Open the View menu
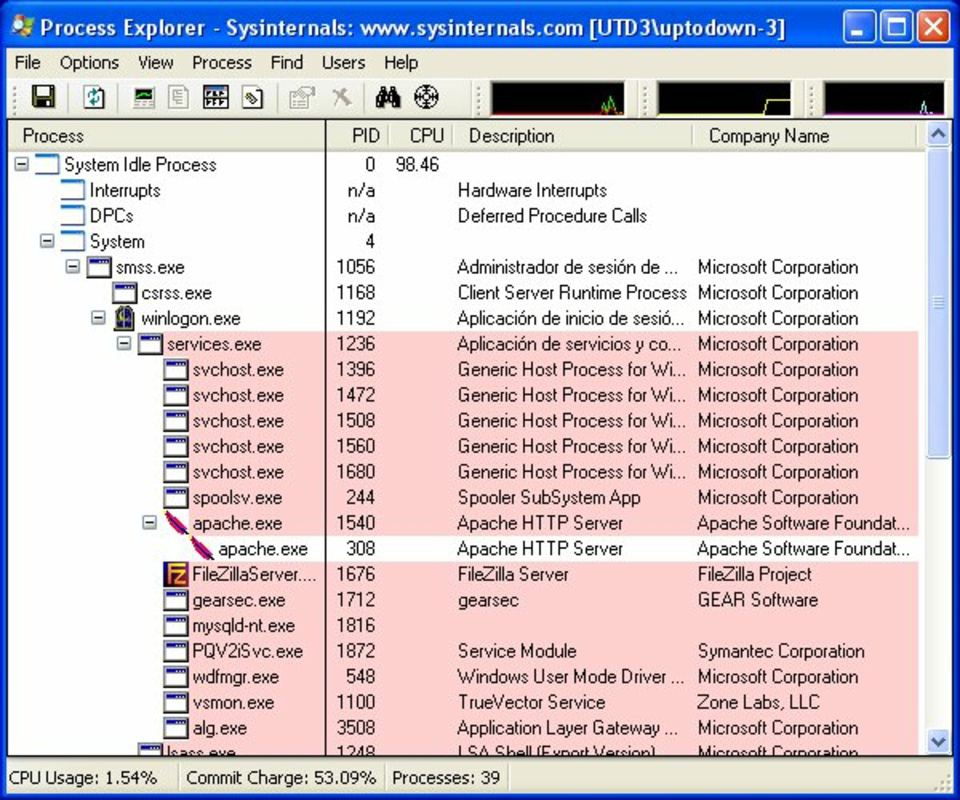Screen dimensions: 960x800 coord(156,62)
